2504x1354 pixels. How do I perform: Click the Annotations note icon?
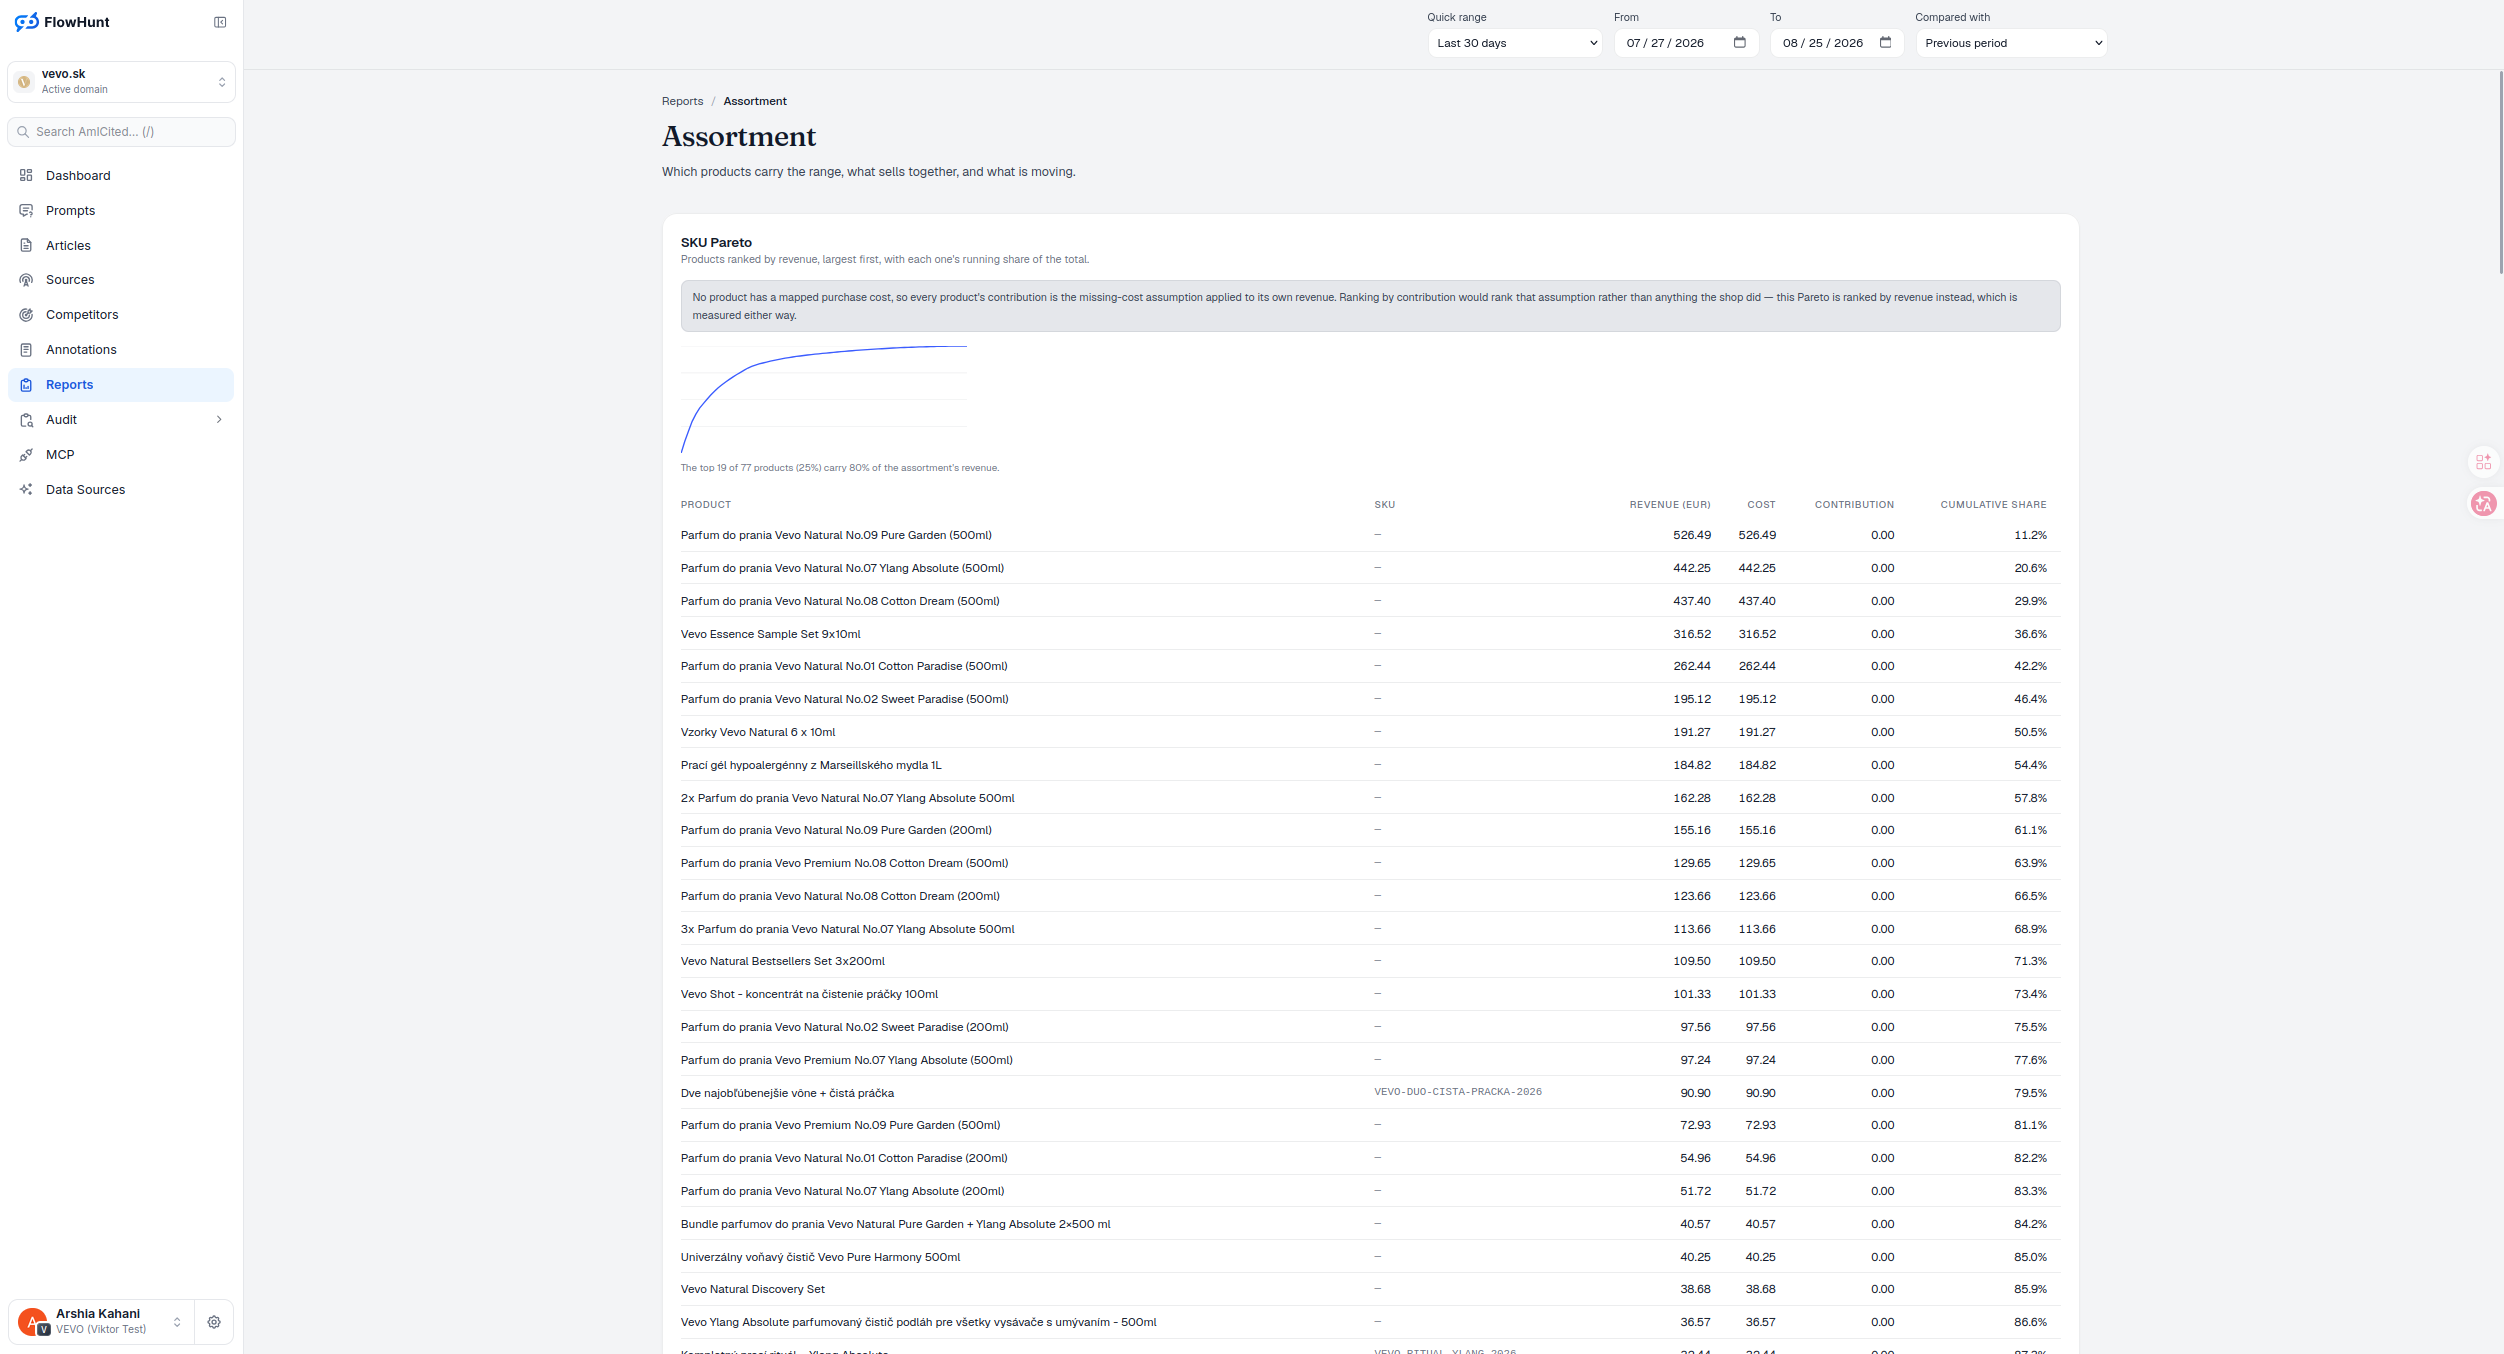tap(26, 350)
